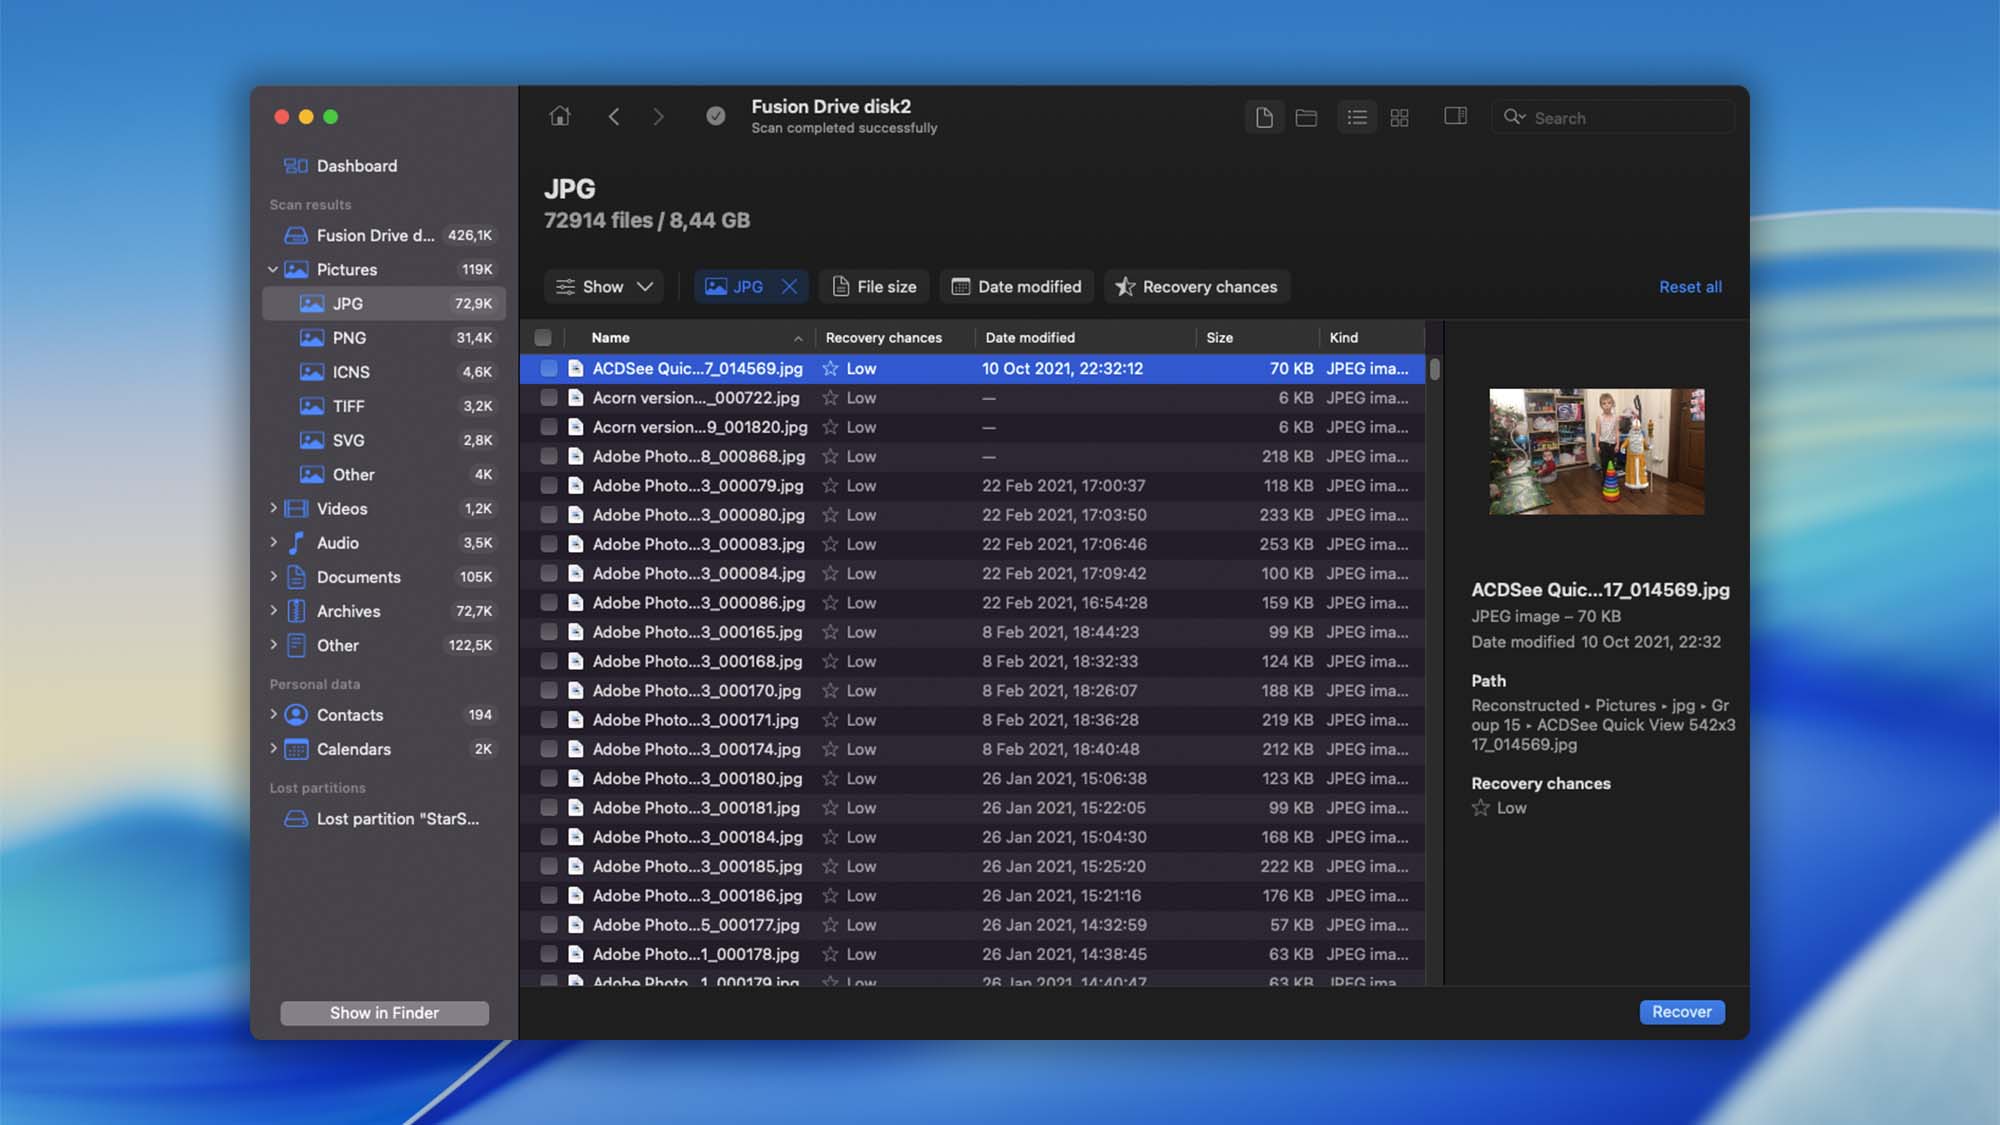Collapse the Pictures category
The width and height of the screenshot is (2000, 1125).
click(x=273, y=270)
